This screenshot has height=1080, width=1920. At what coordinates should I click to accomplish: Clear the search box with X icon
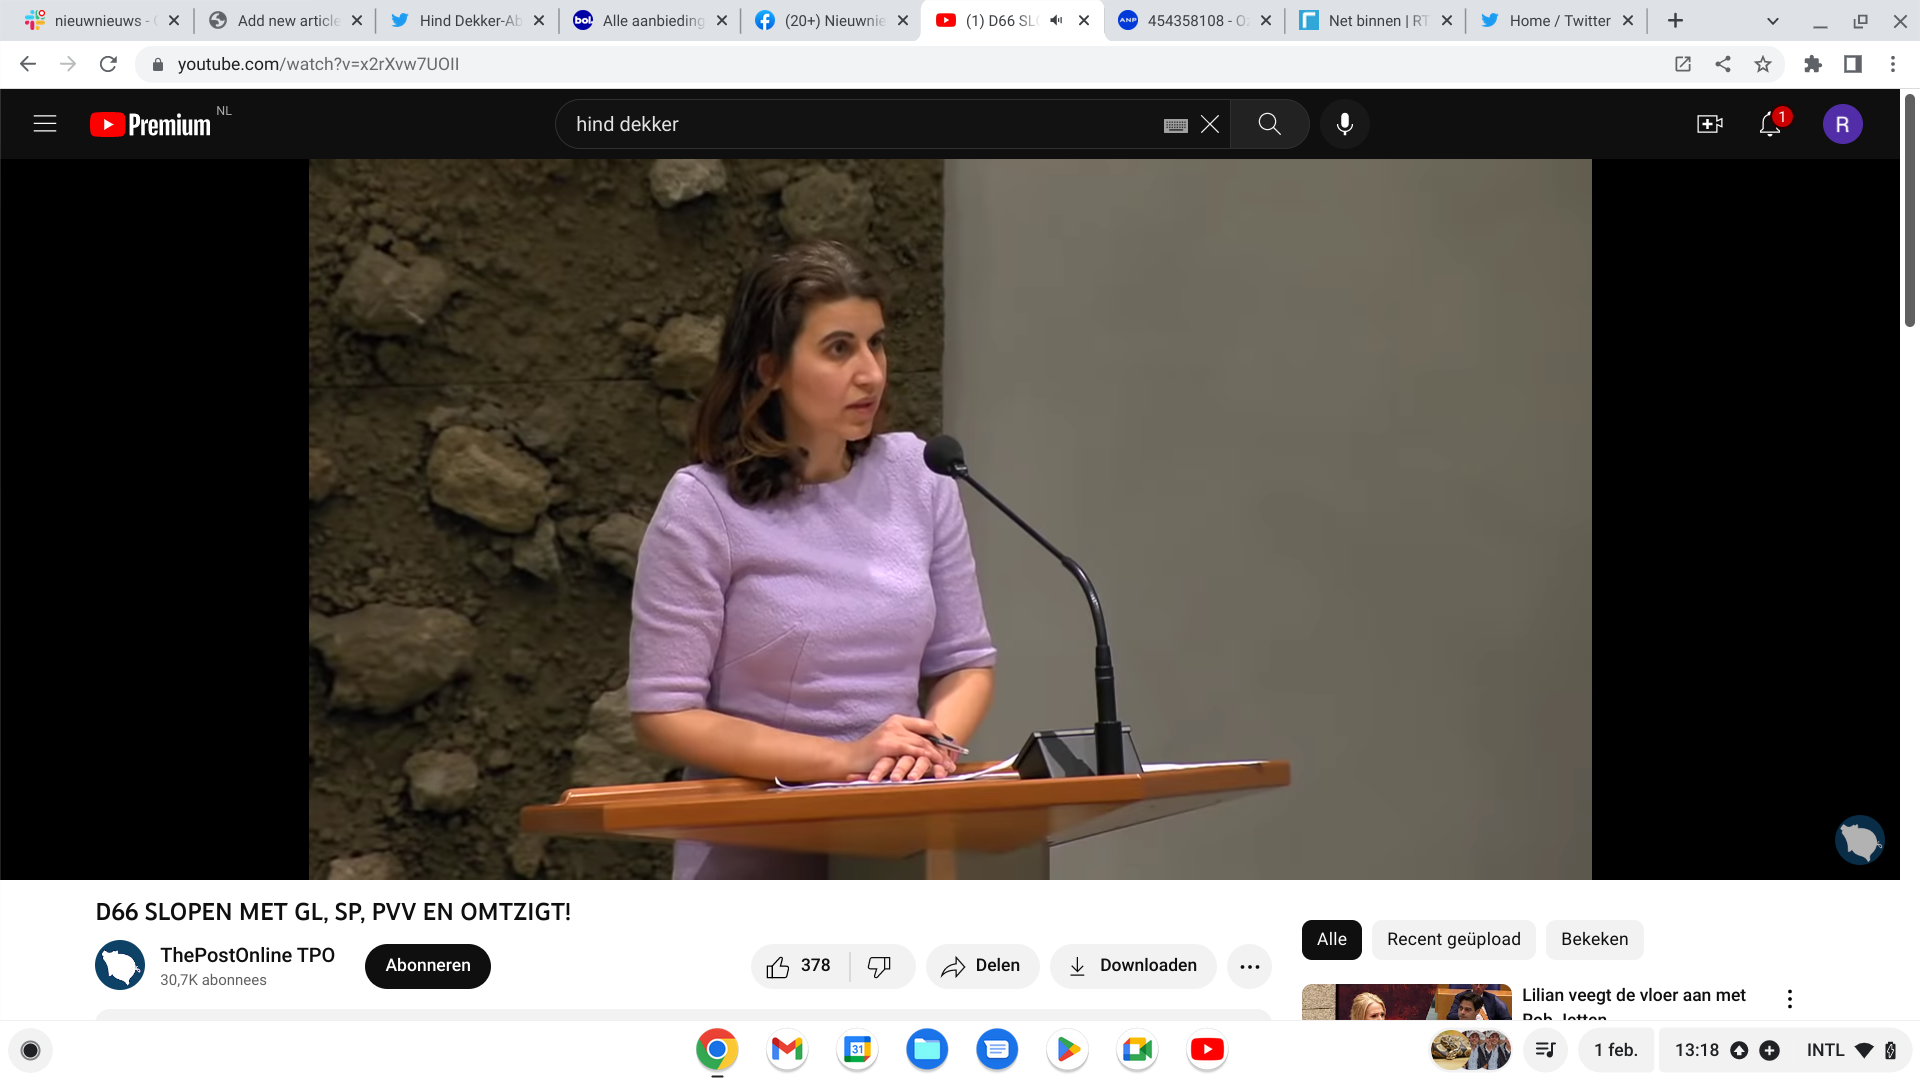click(1210, 124)
